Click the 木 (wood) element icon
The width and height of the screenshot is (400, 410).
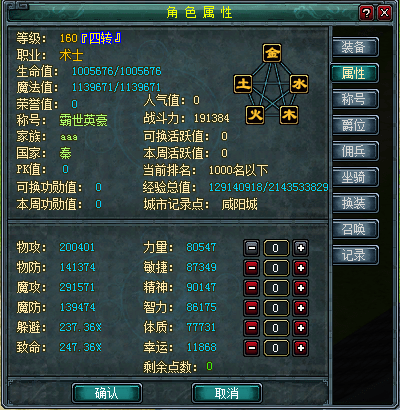pos(289,115)
